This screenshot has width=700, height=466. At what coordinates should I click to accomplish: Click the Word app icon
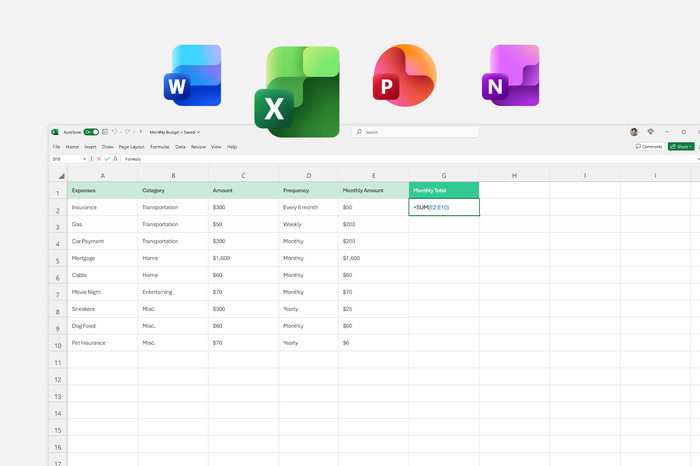click(x=195, y=76)
